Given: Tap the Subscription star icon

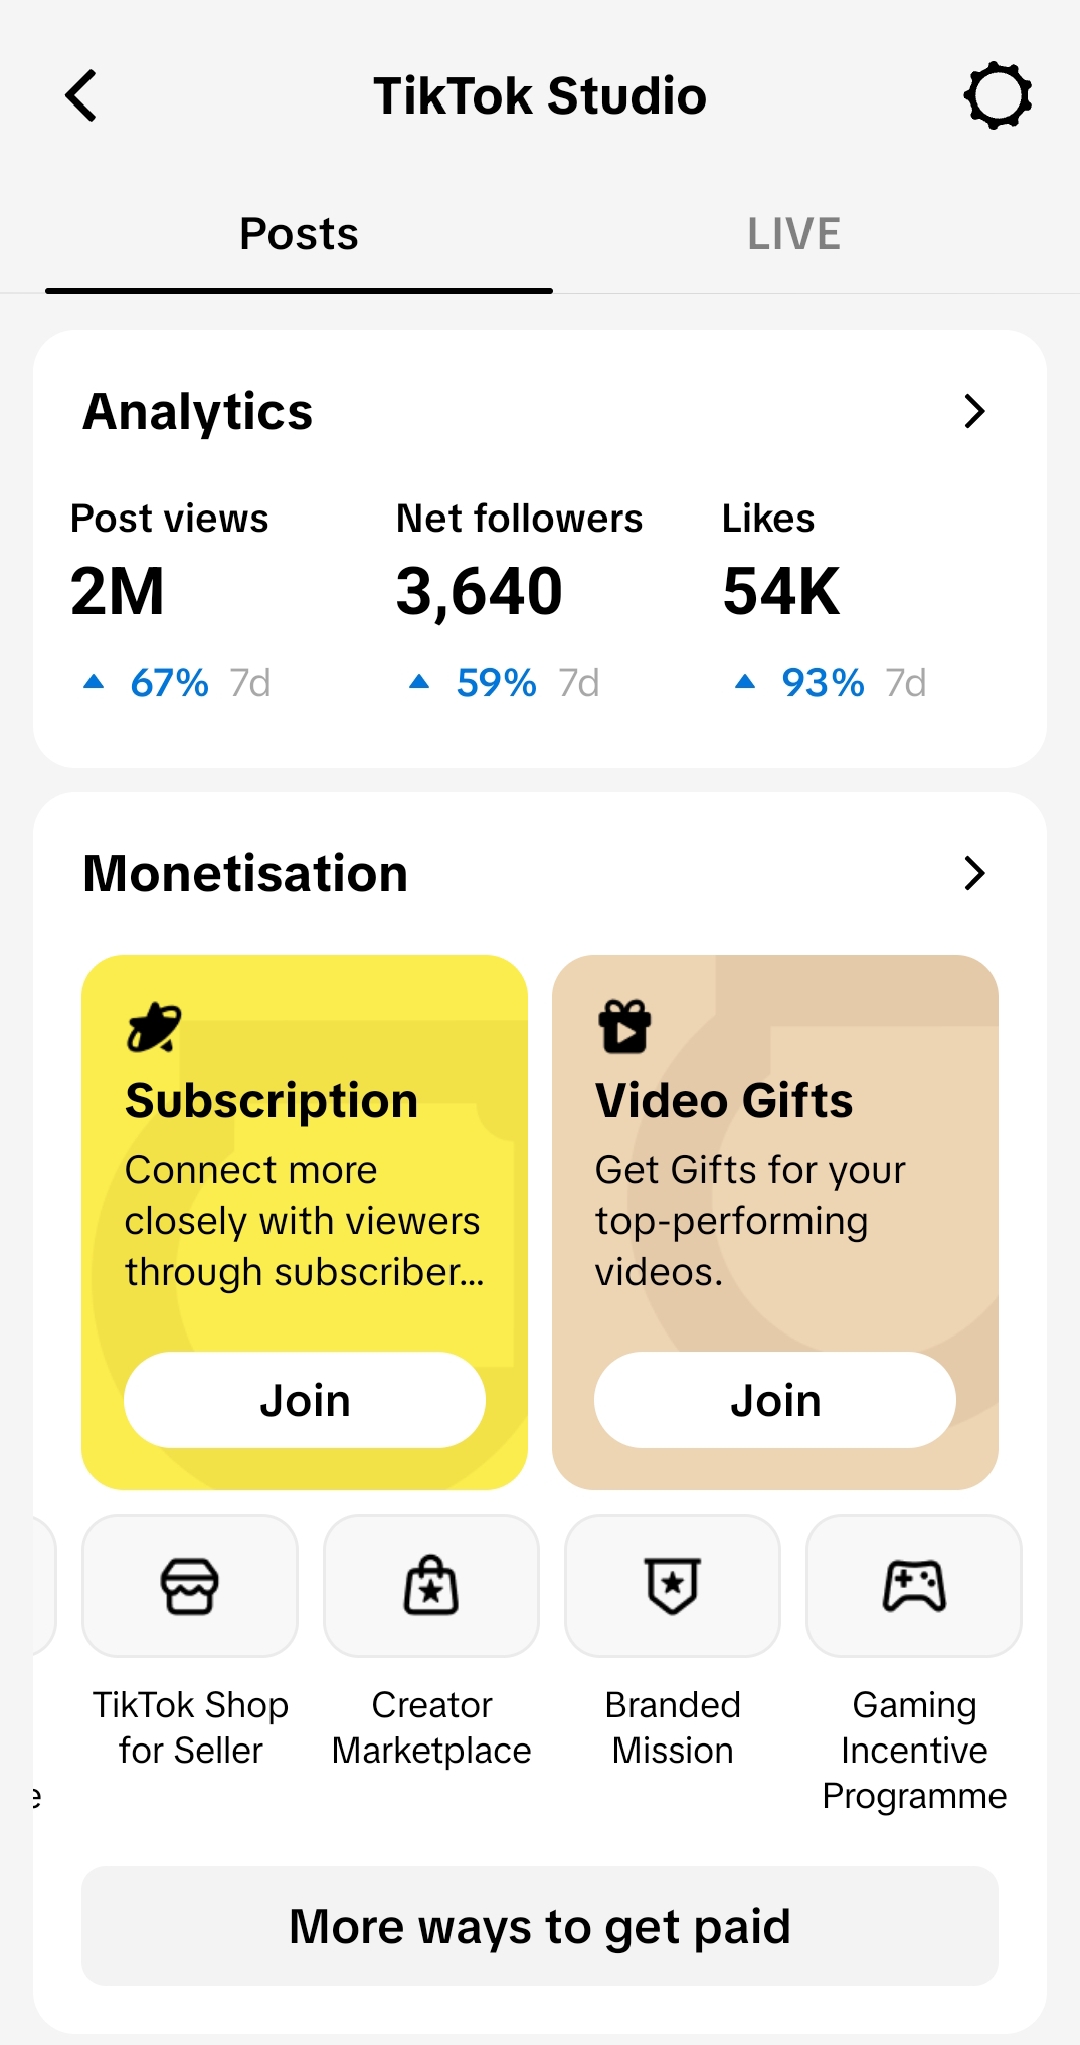Looking at the screenshot, I should pos(154,1027).
